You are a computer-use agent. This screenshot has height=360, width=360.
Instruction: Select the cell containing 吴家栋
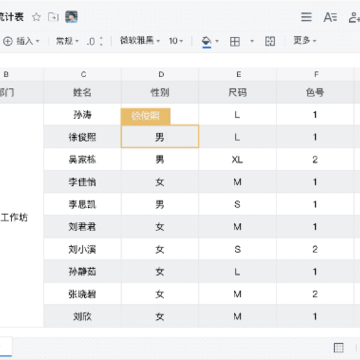coord(82,159)
